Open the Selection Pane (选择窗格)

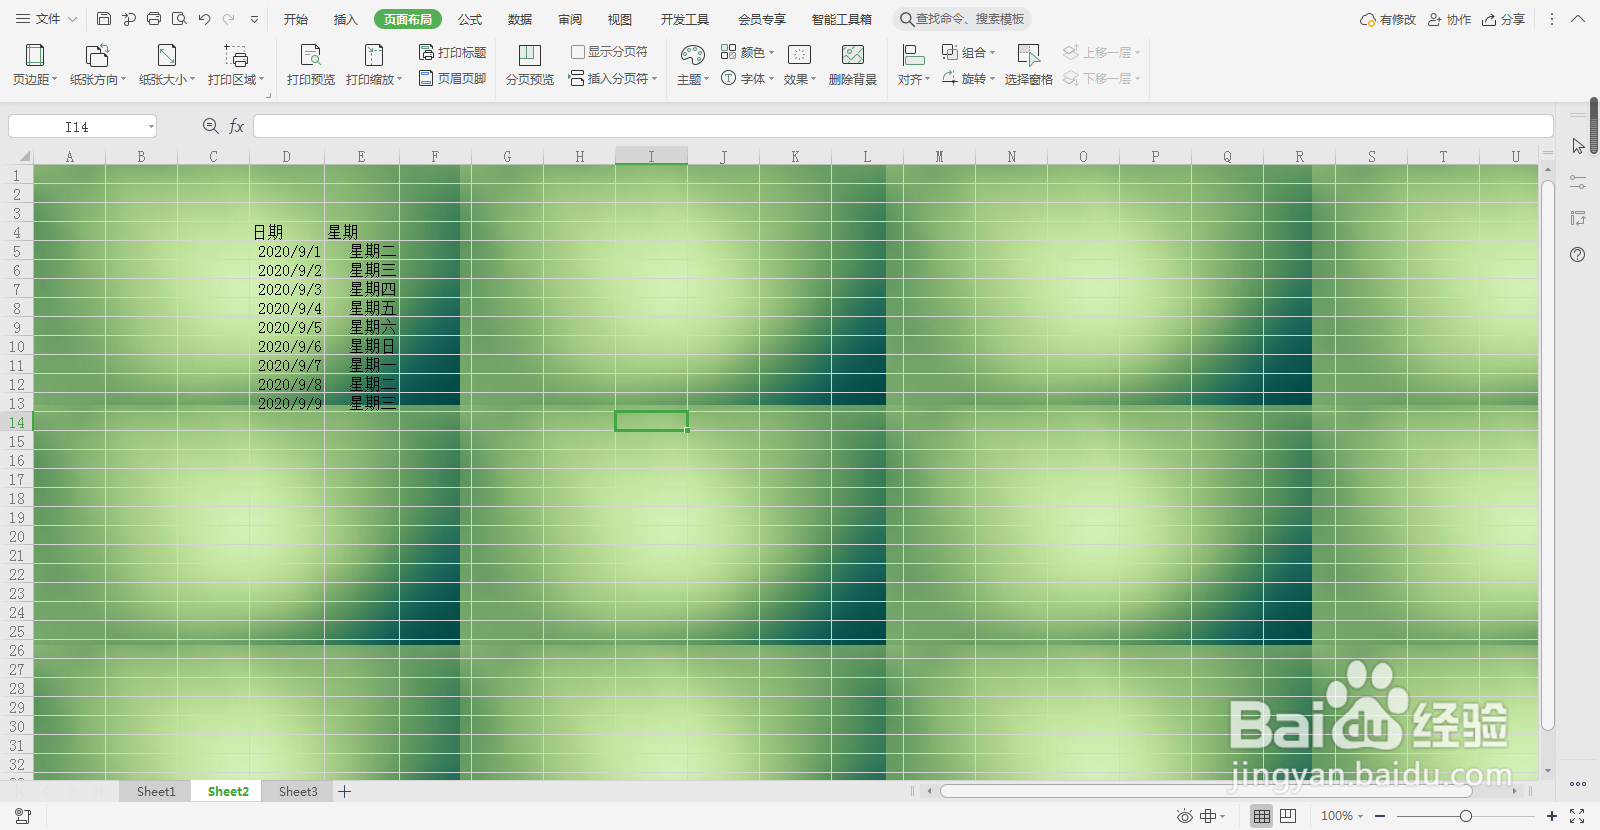point(1029,65)
